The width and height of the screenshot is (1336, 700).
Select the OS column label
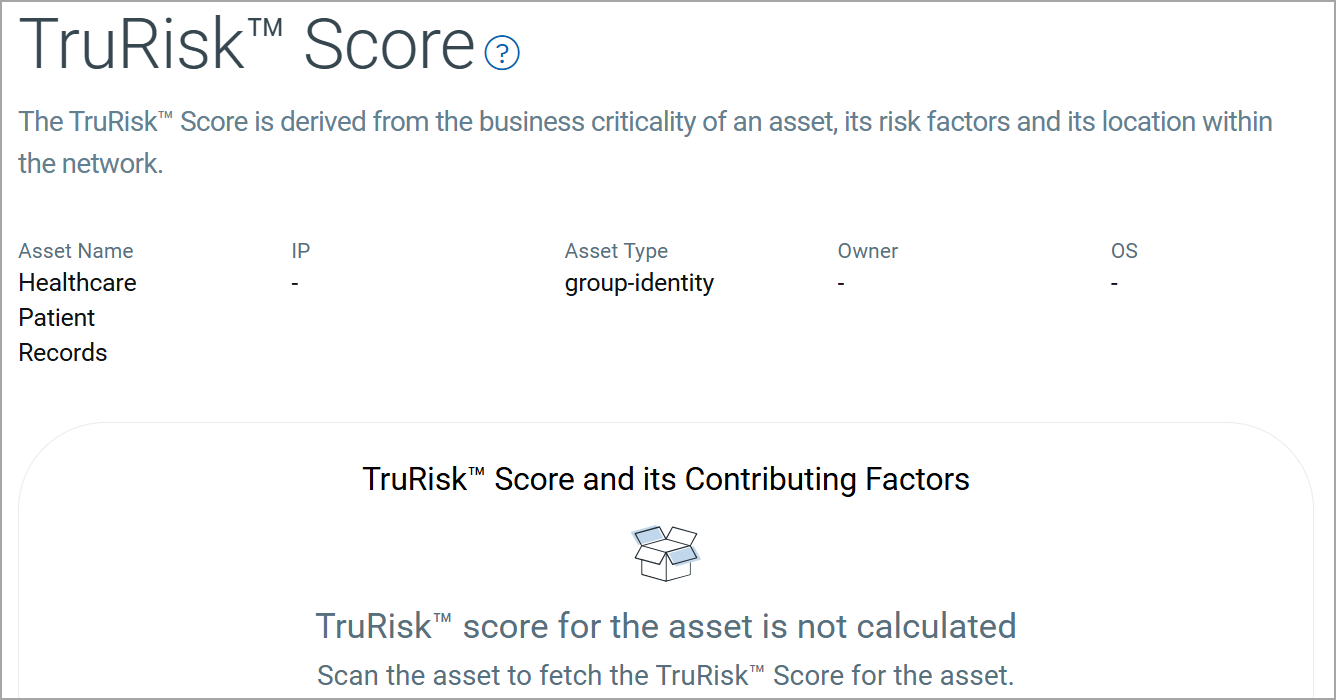coord(1124,251)
